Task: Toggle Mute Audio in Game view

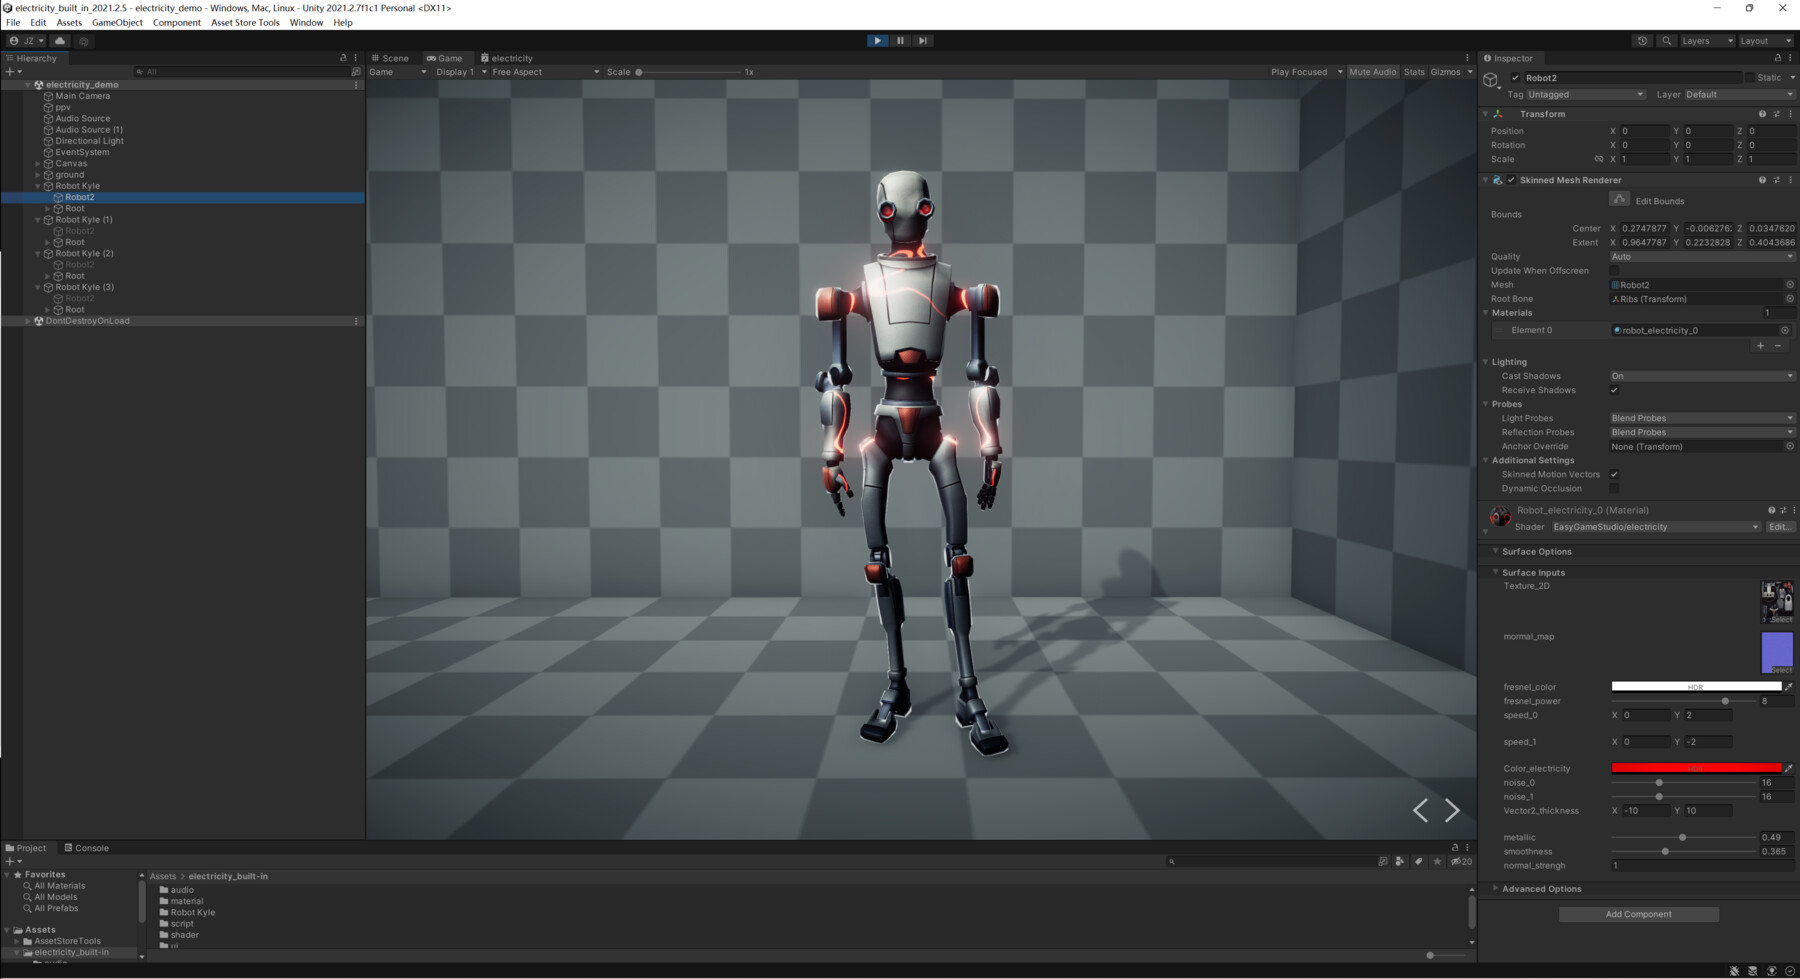Action: coord(1371,71)
